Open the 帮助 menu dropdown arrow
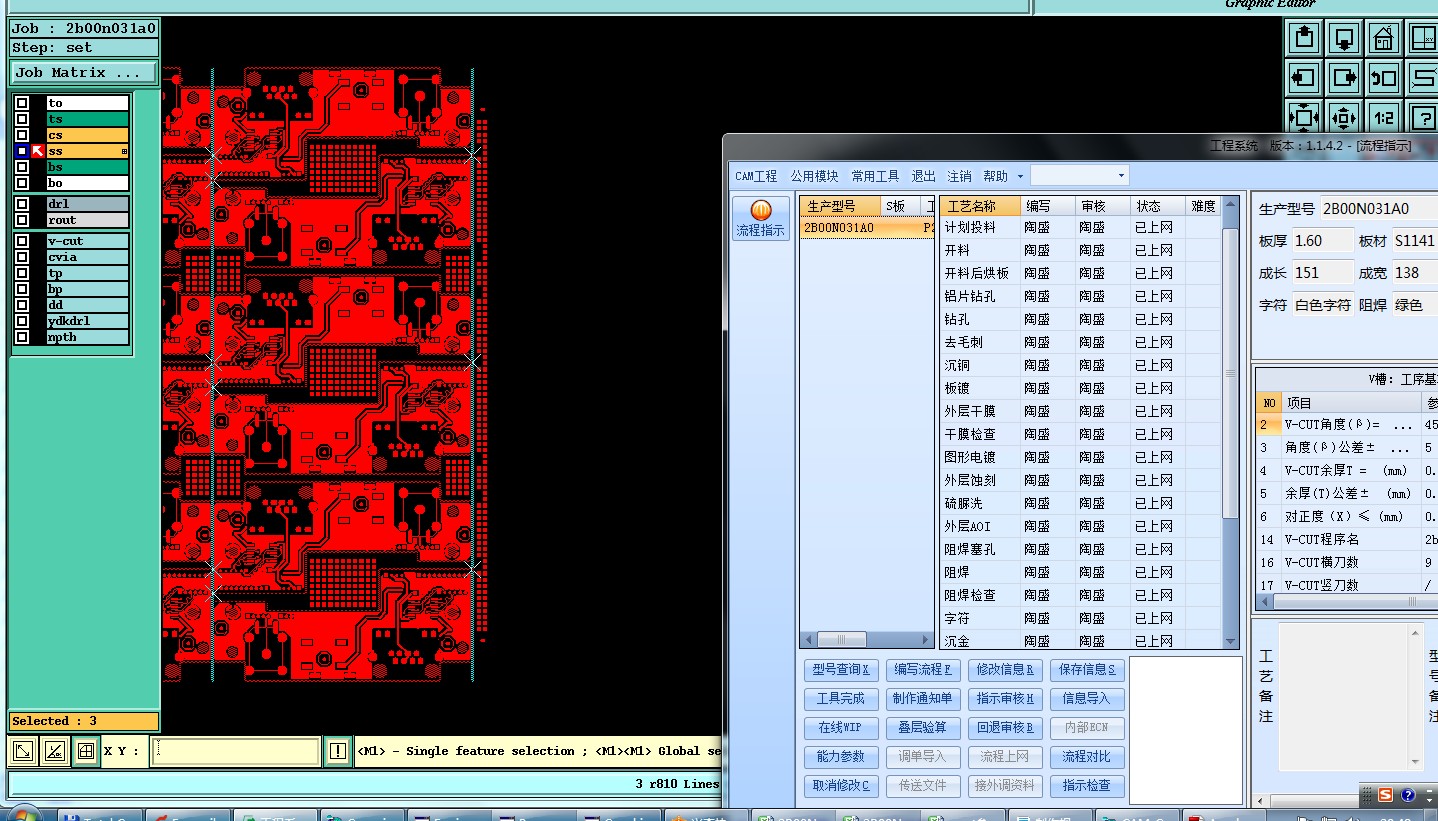 [x=1020, y=176]
